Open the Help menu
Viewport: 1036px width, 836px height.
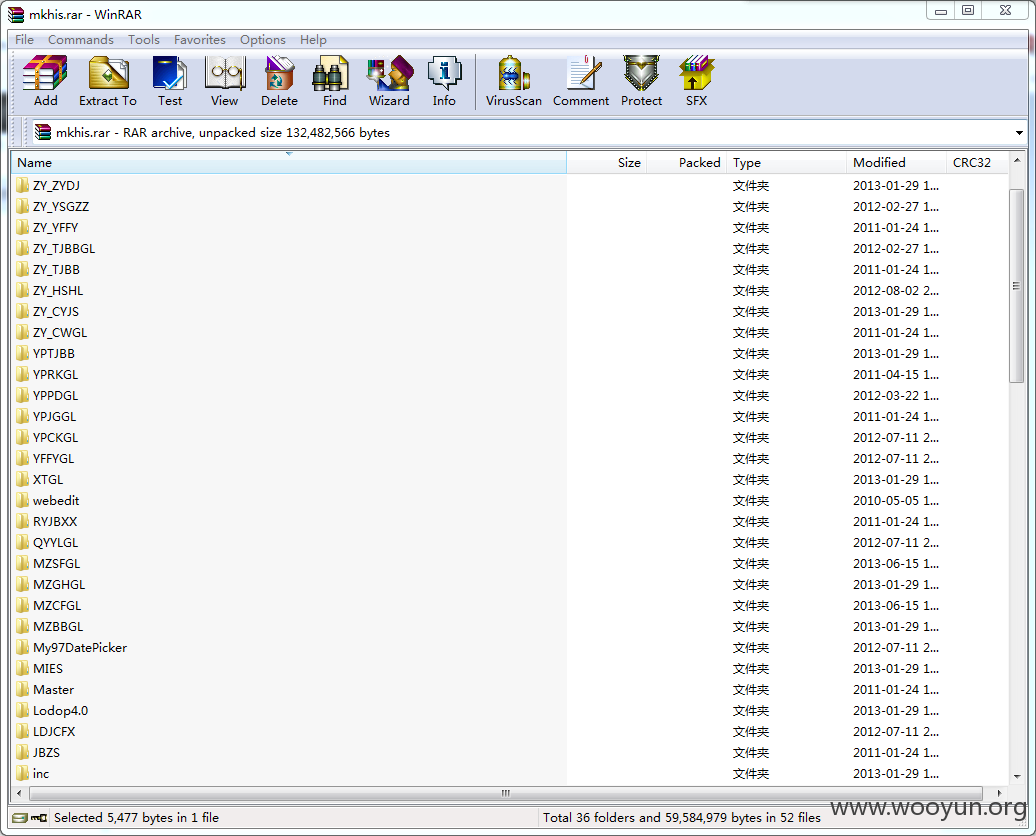coord(313,40)
